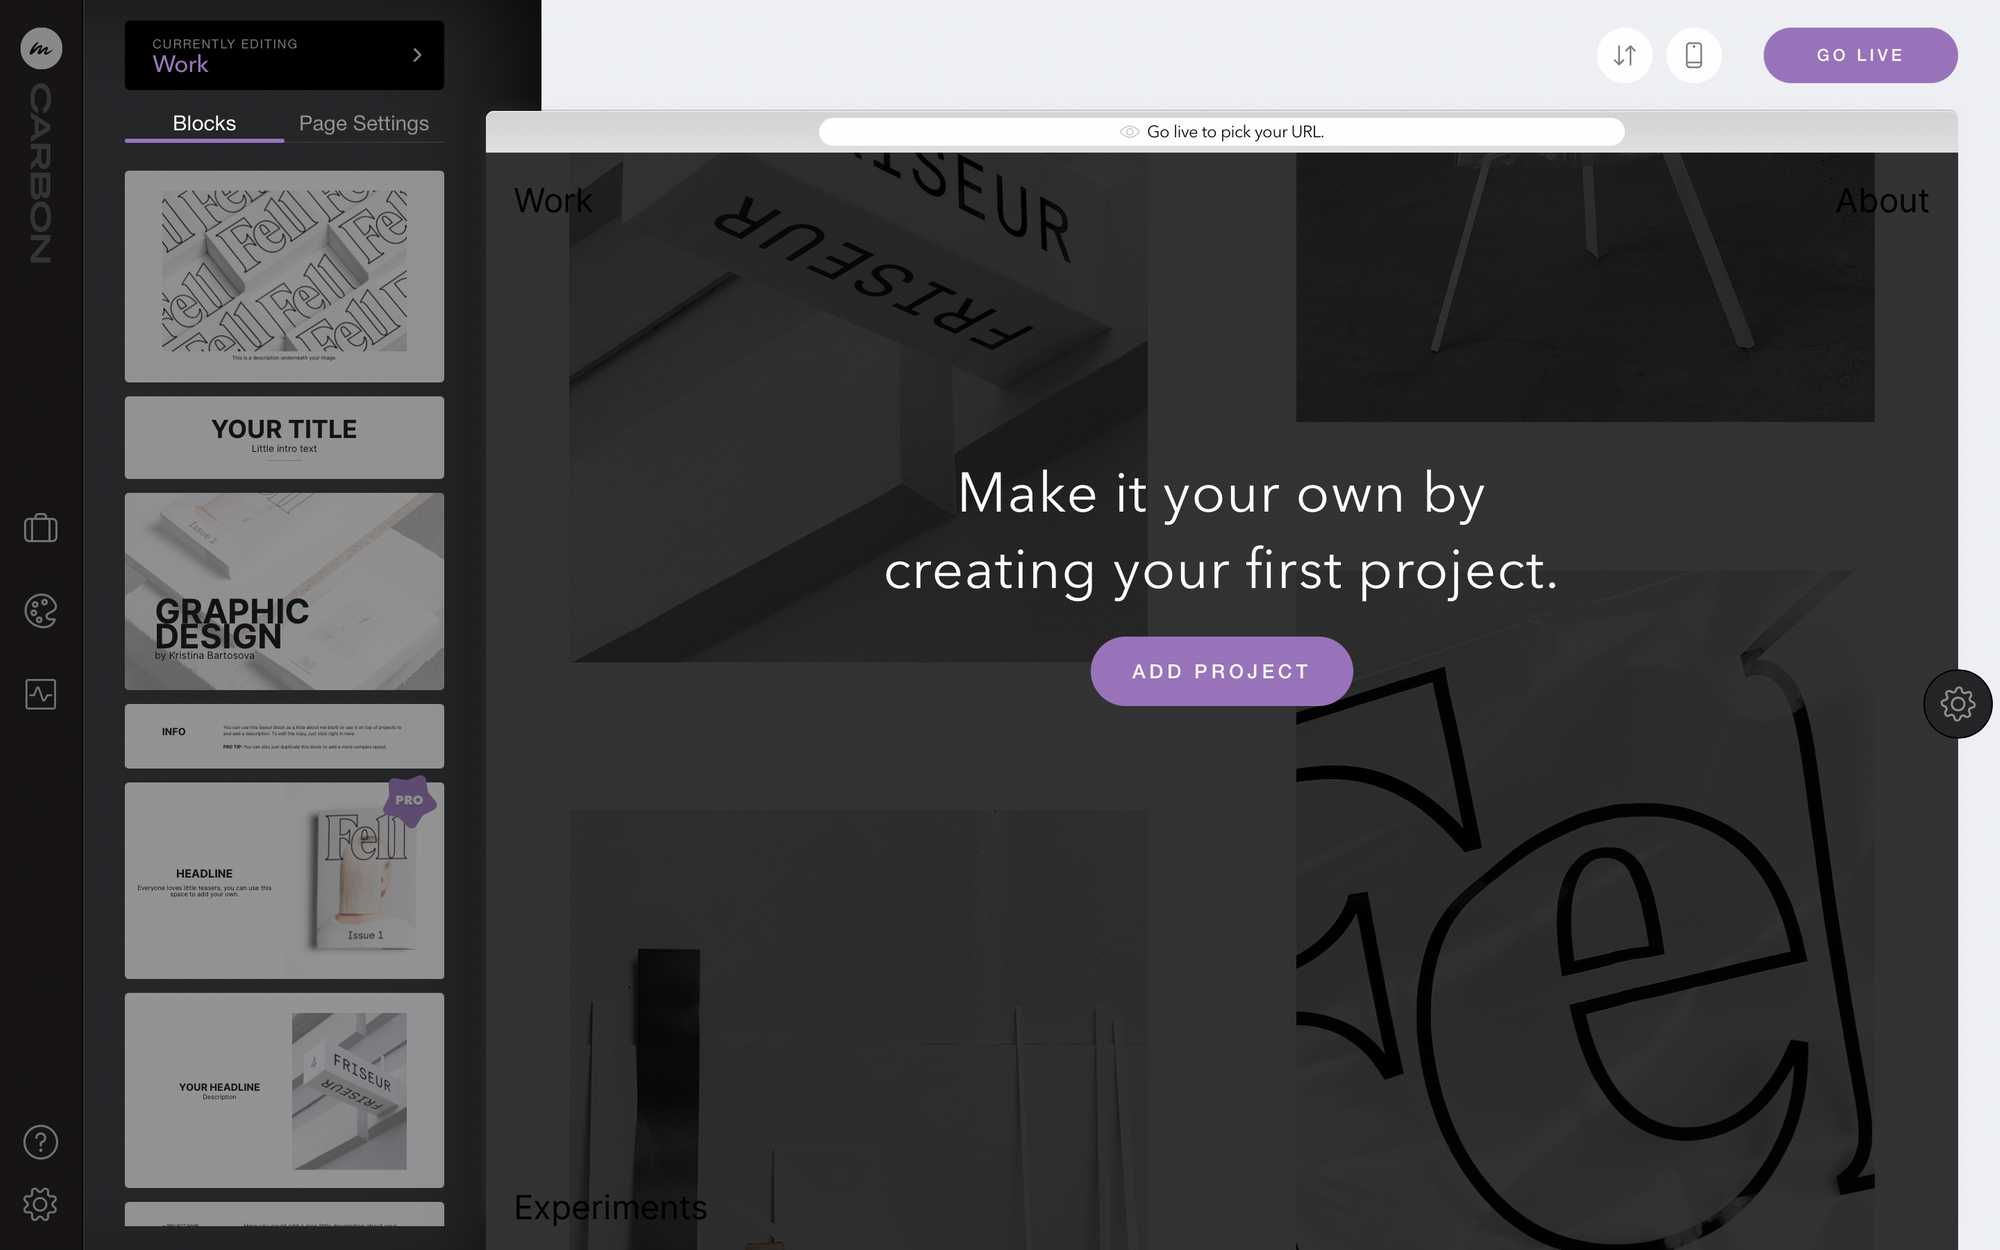2000x1250 pixels.
Task: Open the settings gear icon bottom-left
Action: (x=40, y=1204)
